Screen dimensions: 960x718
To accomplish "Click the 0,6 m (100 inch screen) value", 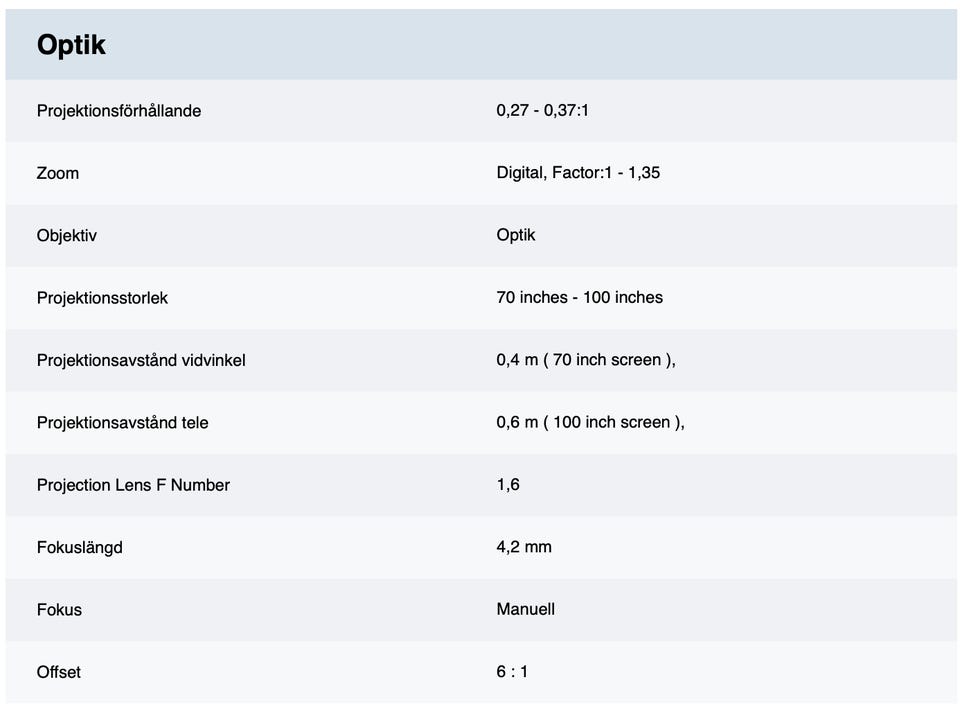I will point(590,422).
